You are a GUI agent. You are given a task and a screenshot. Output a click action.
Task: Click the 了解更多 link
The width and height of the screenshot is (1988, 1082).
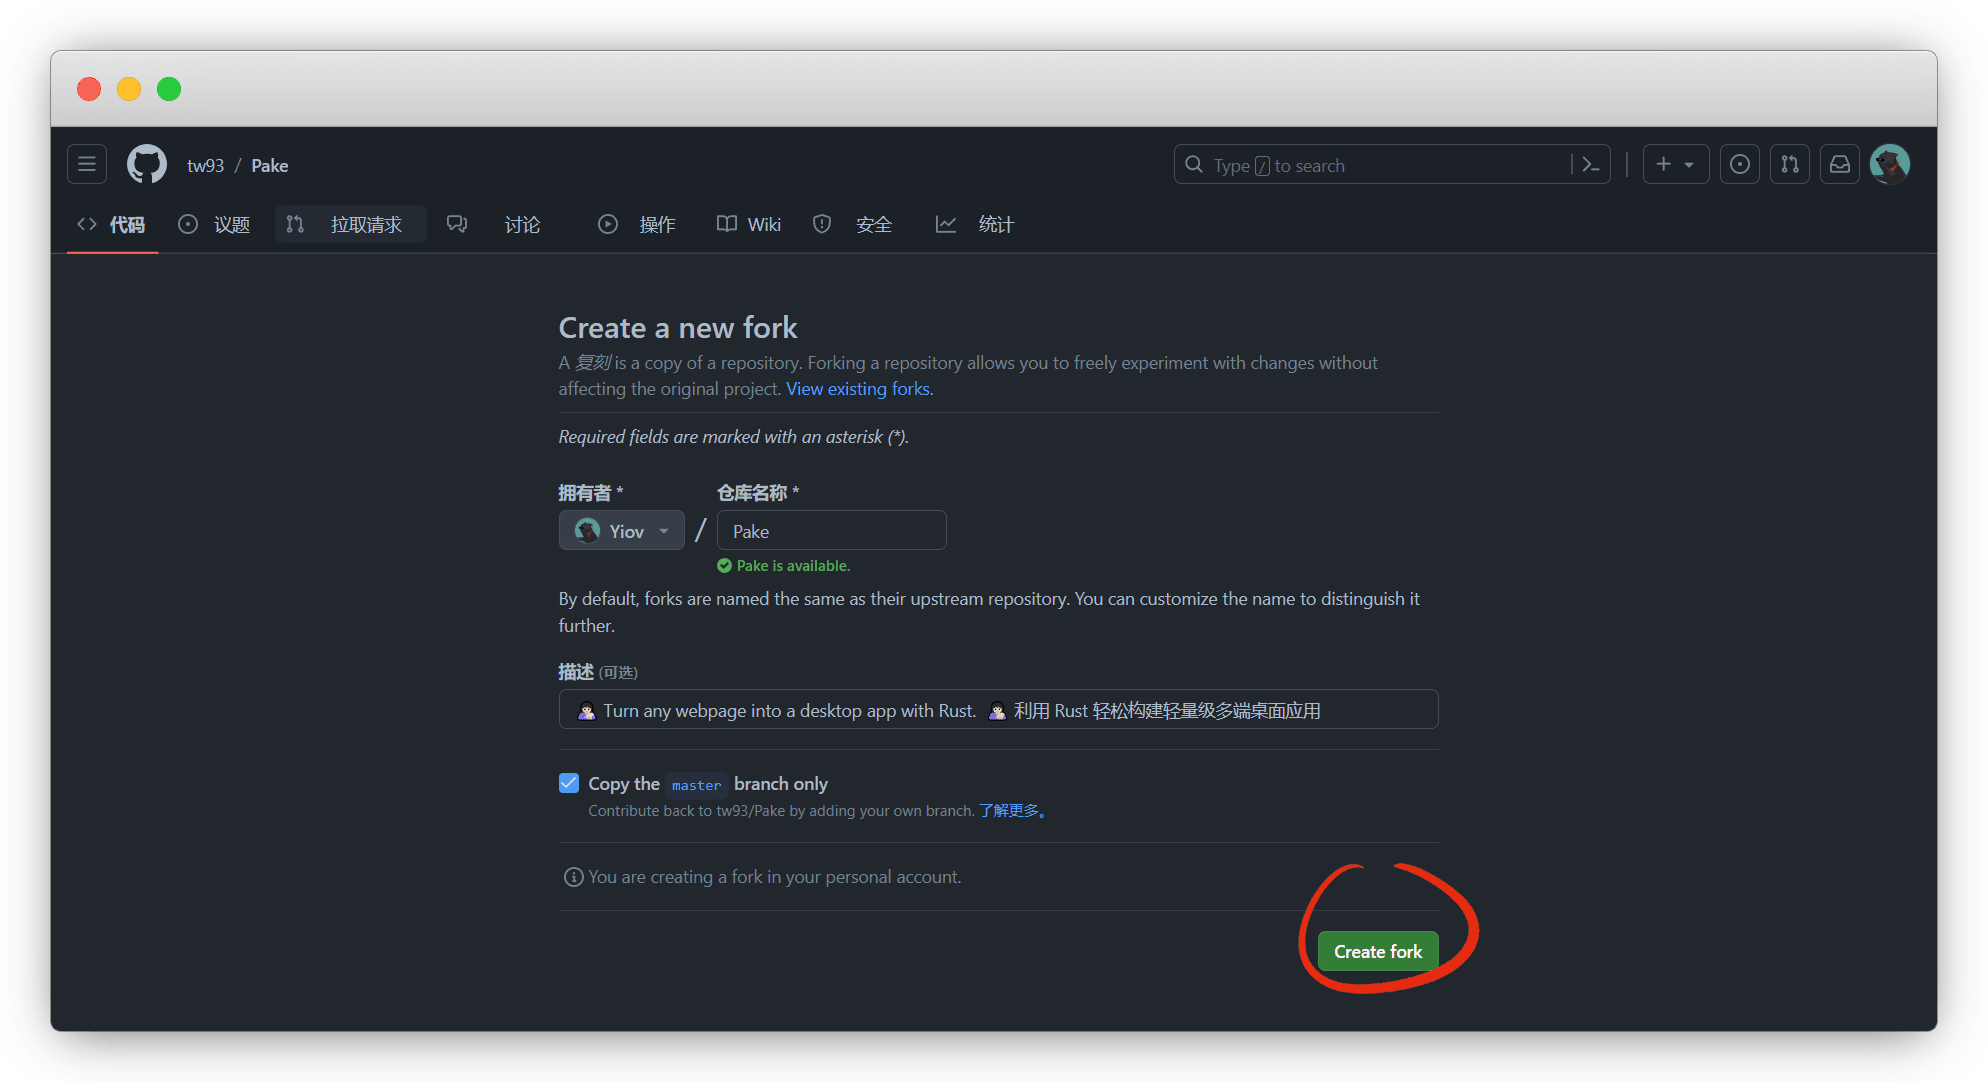(1012, 811)
